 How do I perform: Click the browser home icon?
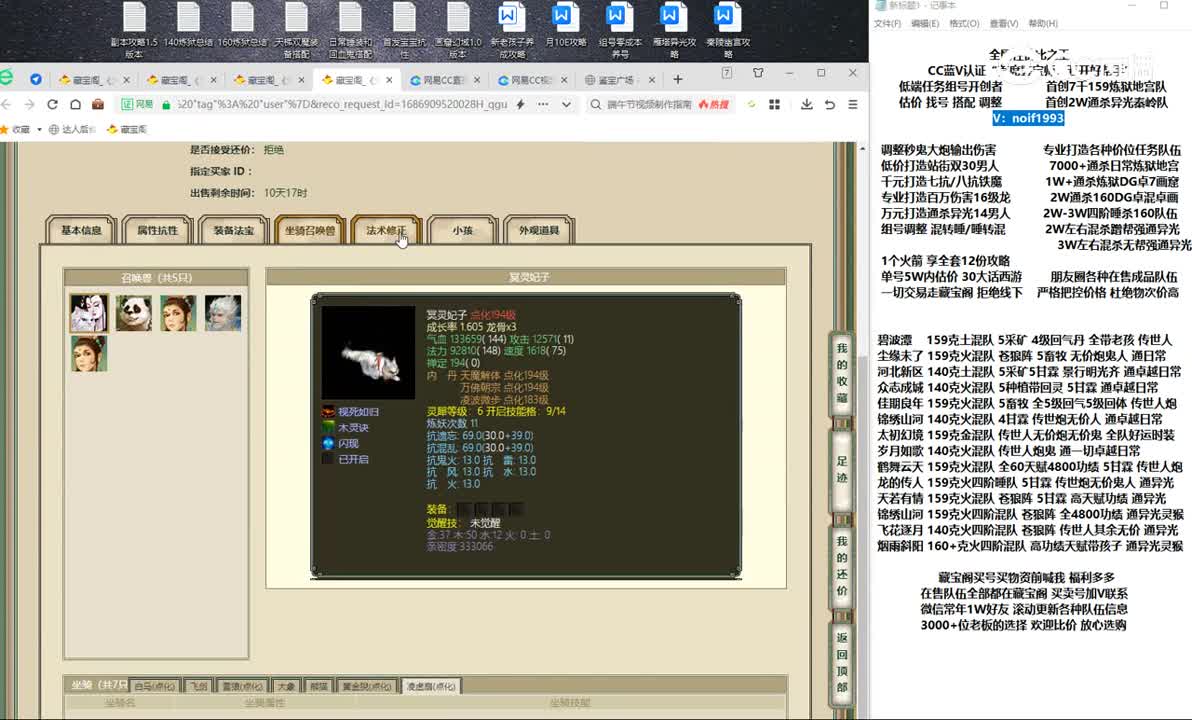tap(75, 104)
